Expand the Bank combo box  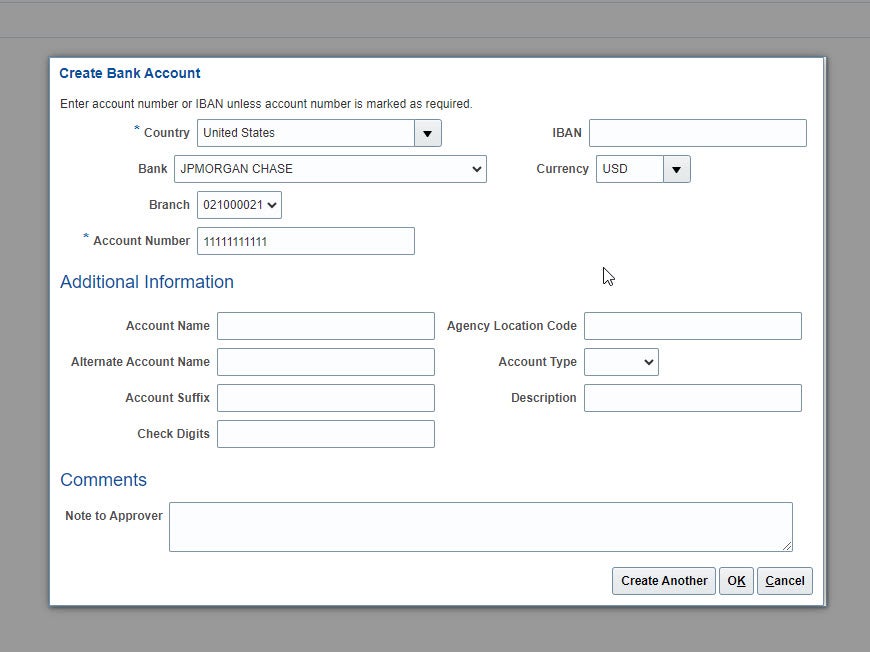(476, 168)
